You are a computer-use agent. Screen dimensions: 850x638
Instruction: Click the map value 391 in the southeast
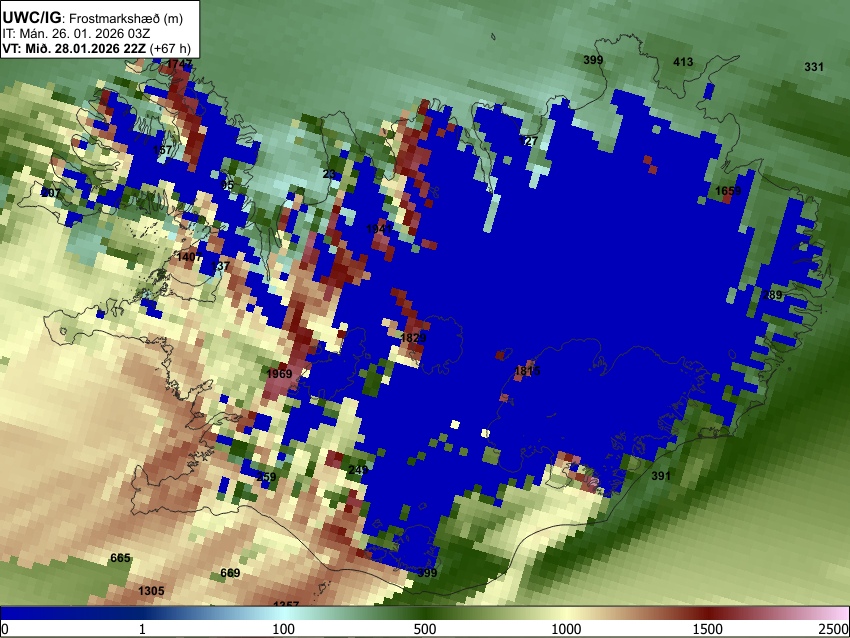tap(661, 476)
